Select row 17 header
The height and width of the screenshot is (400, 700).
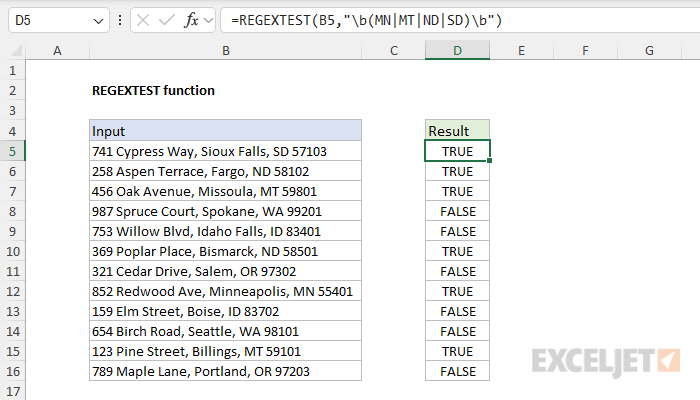12,391
